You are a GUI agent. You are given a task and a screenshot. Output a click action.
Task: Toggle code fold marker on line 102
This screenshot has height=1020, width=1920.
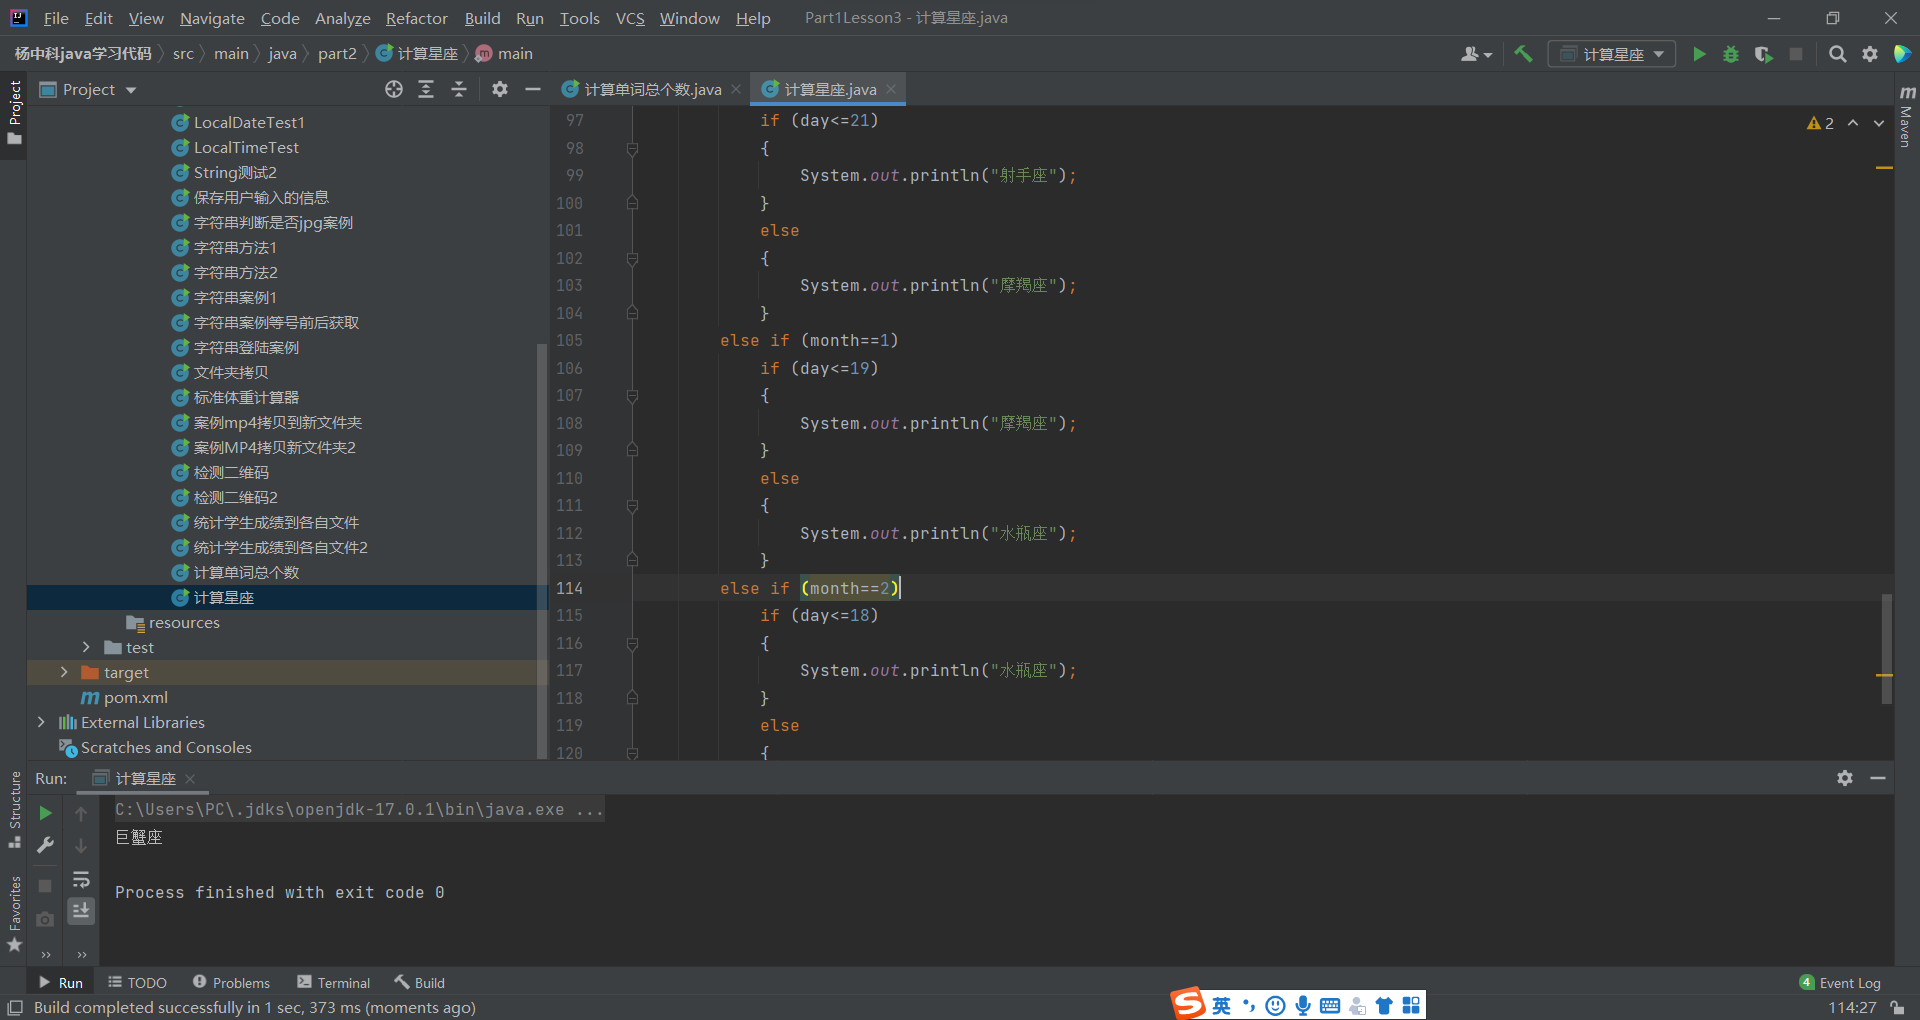click(x=632, y=258)
